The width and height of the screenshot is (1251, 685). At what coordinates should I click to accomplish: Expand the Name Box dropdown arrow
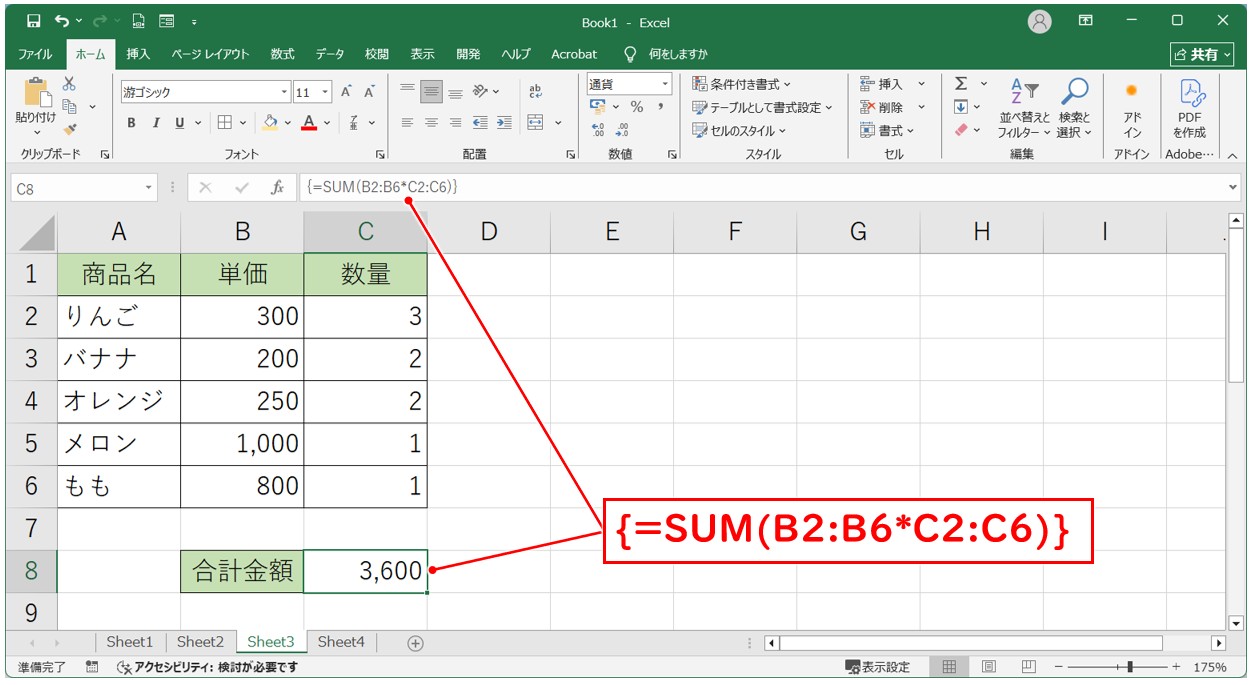tap(149, 187)
